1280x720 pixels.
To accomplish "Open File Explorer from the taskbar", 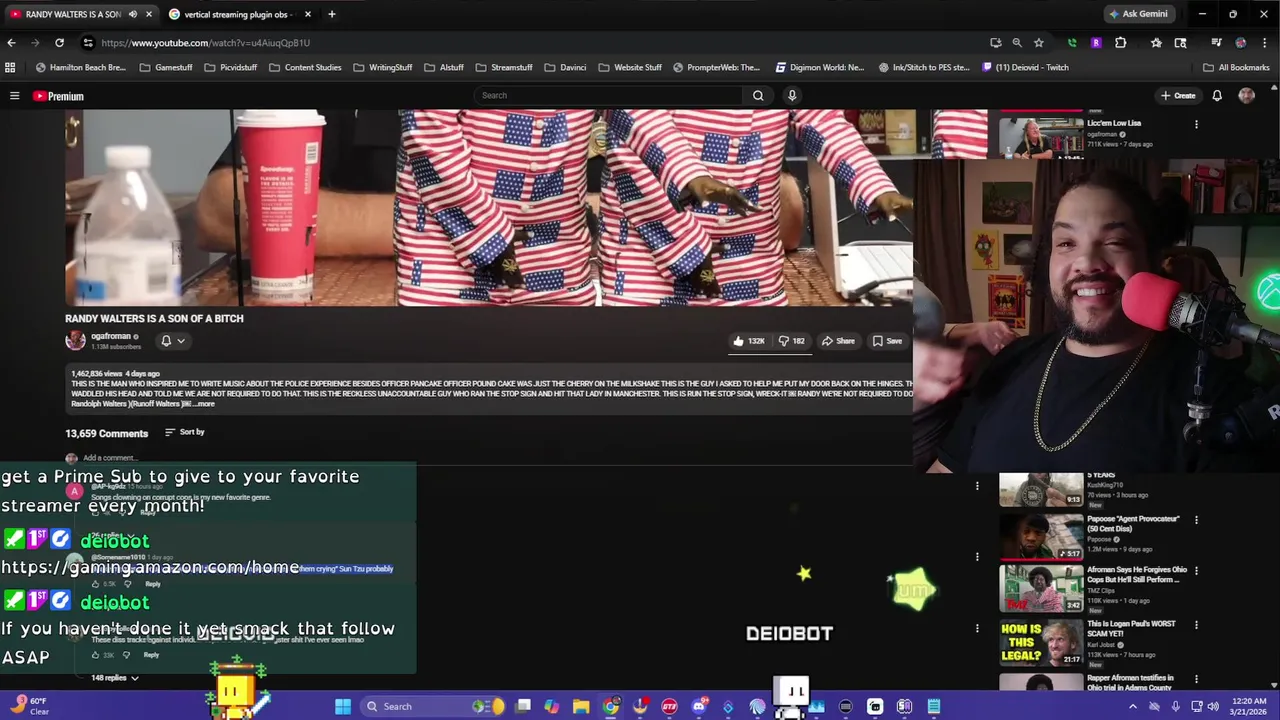I will click(x=581, y=707).
